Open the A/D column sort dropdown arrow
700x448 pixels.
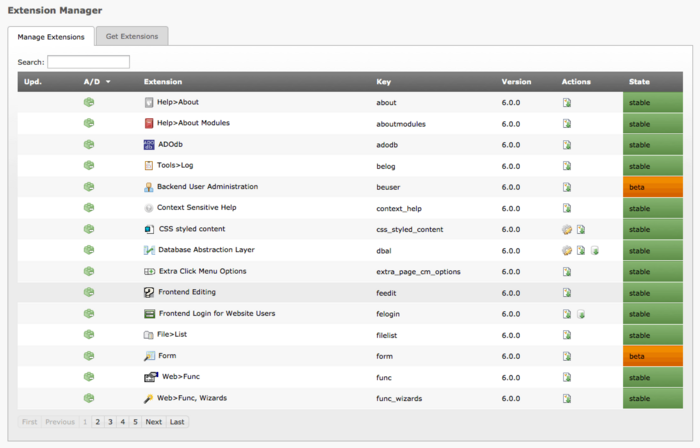[x=108, y=81]
